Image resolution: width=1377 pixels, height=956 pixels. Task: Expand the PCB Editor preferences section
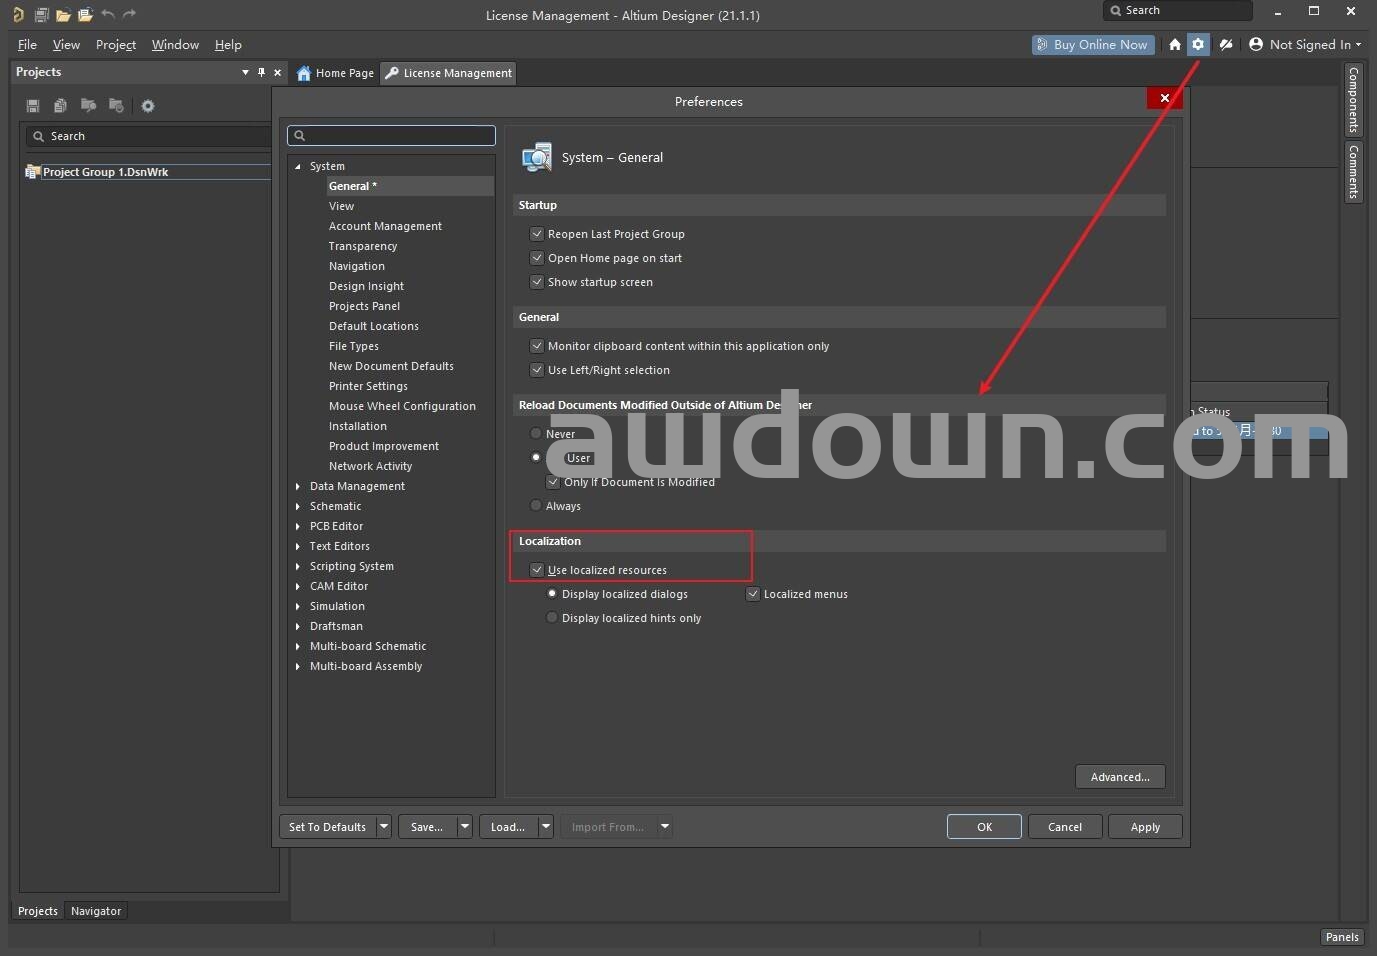point(298,526)
